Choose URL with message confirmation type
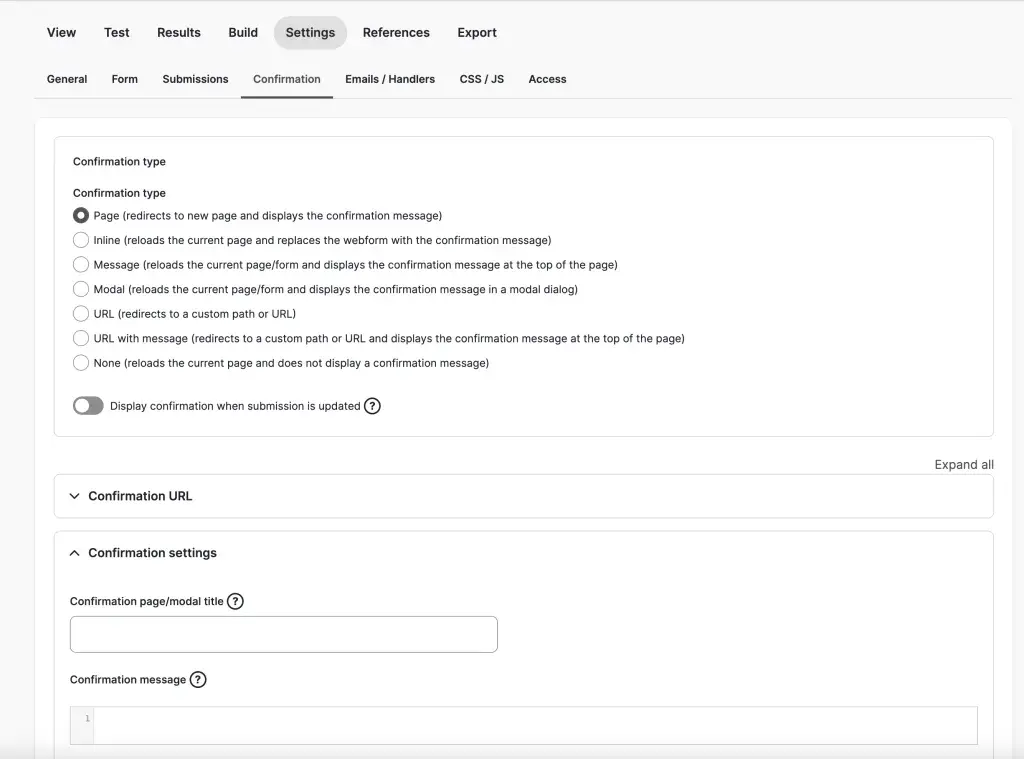Viewport: 1024px width, 759px height. (x=81, y=339)
